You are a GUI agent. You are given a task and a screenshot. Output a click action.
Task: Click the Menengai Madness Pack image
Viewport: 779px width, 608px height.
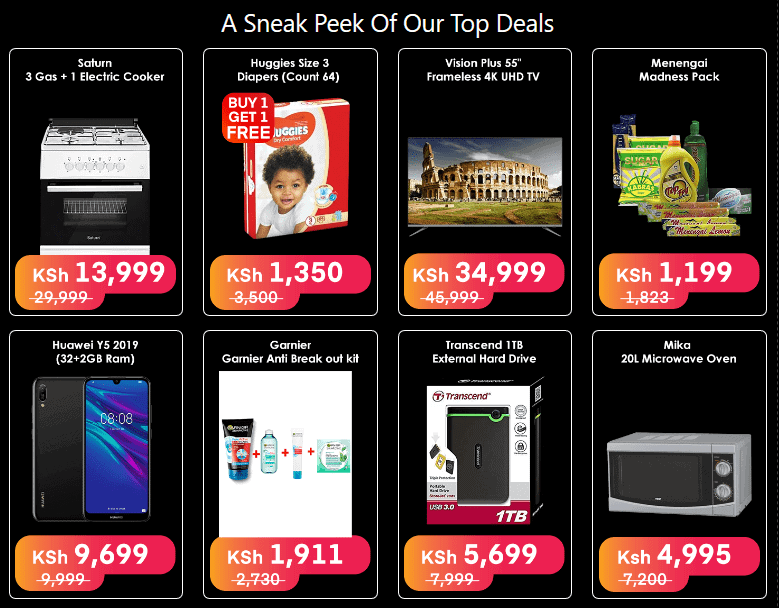[681, 176]
